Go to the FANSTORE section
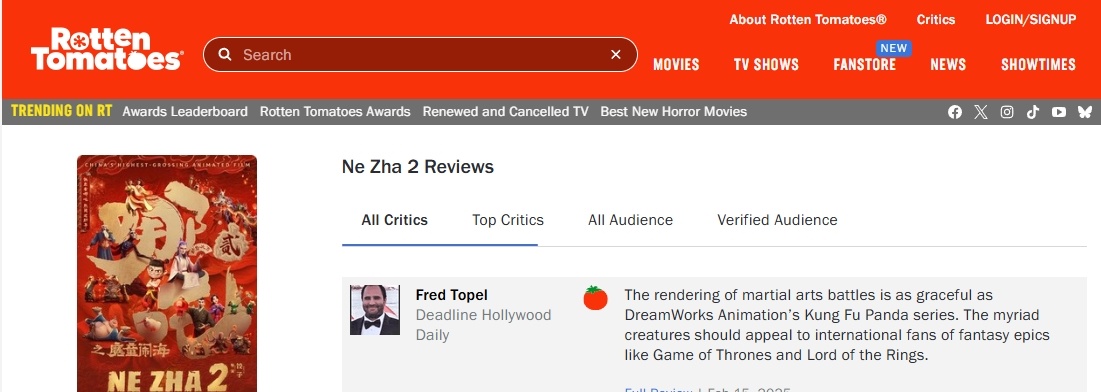Viewport: 1101px width, 392px height. coord(864,65)
